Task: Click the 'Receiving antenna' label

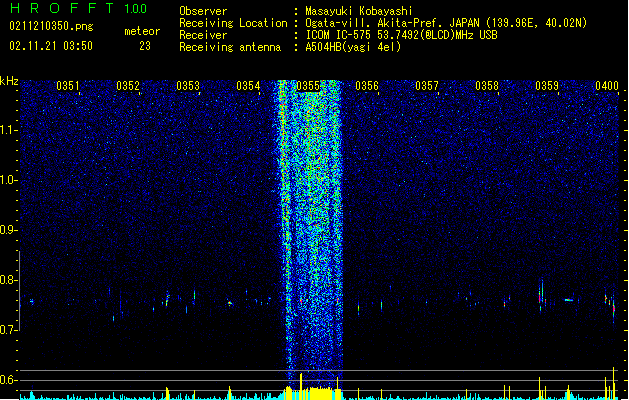Action: click(x=230, y=47)
